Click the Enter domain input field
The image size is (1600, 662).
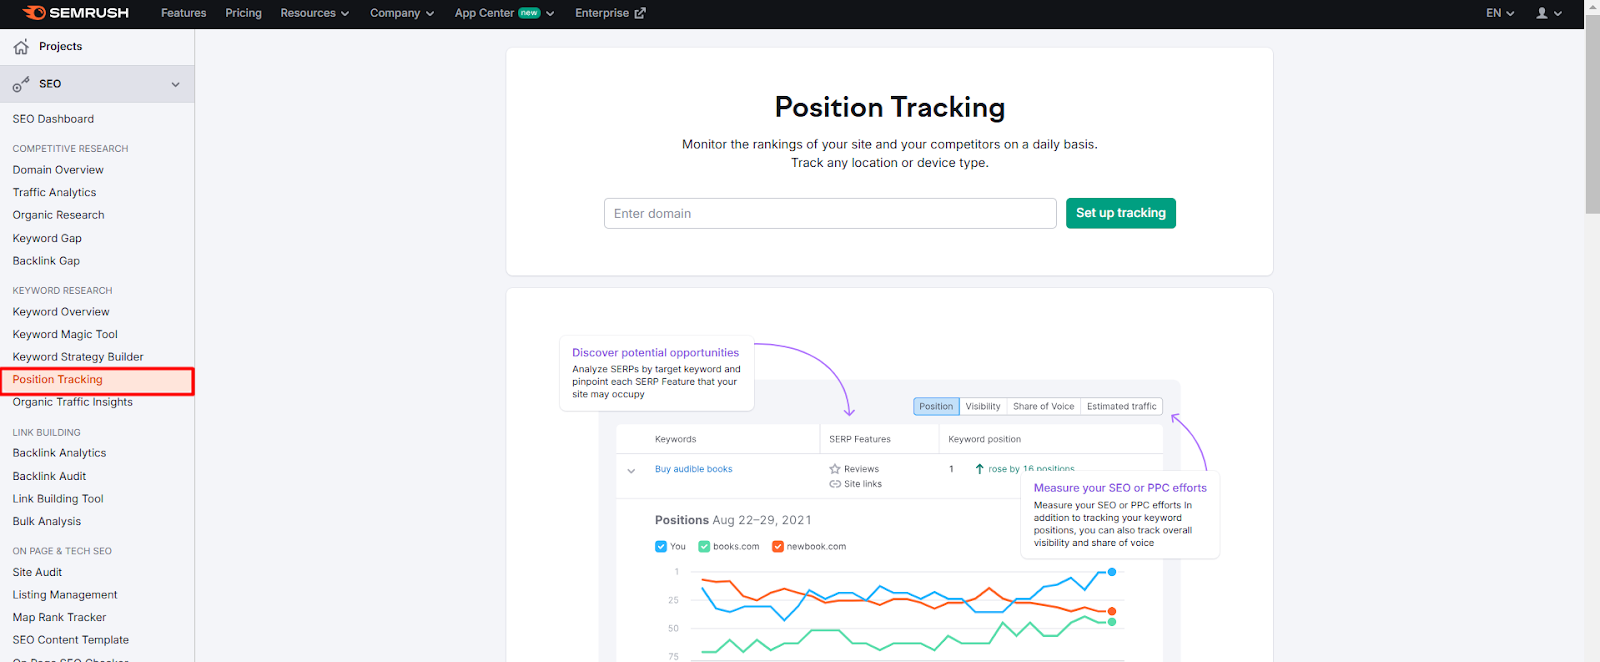point(830,213)
